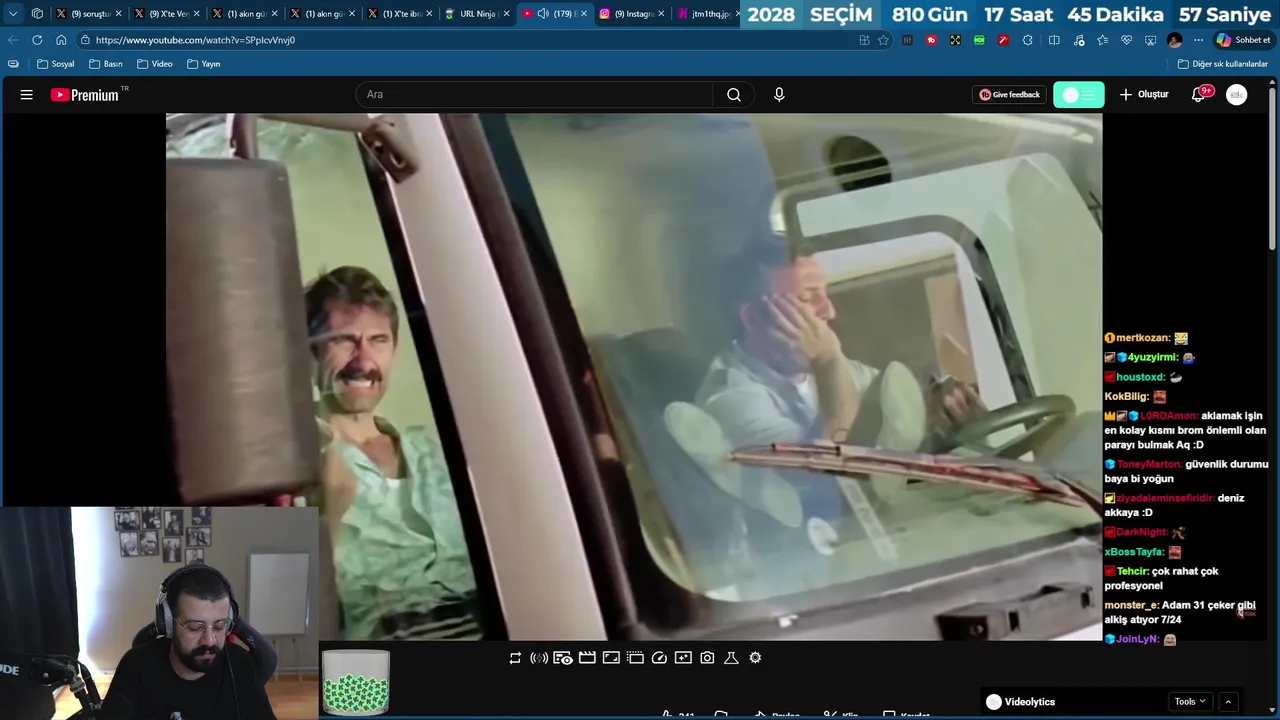Go to the browser home page icon
1280x720 pixels.
click(x=61, y=40)
